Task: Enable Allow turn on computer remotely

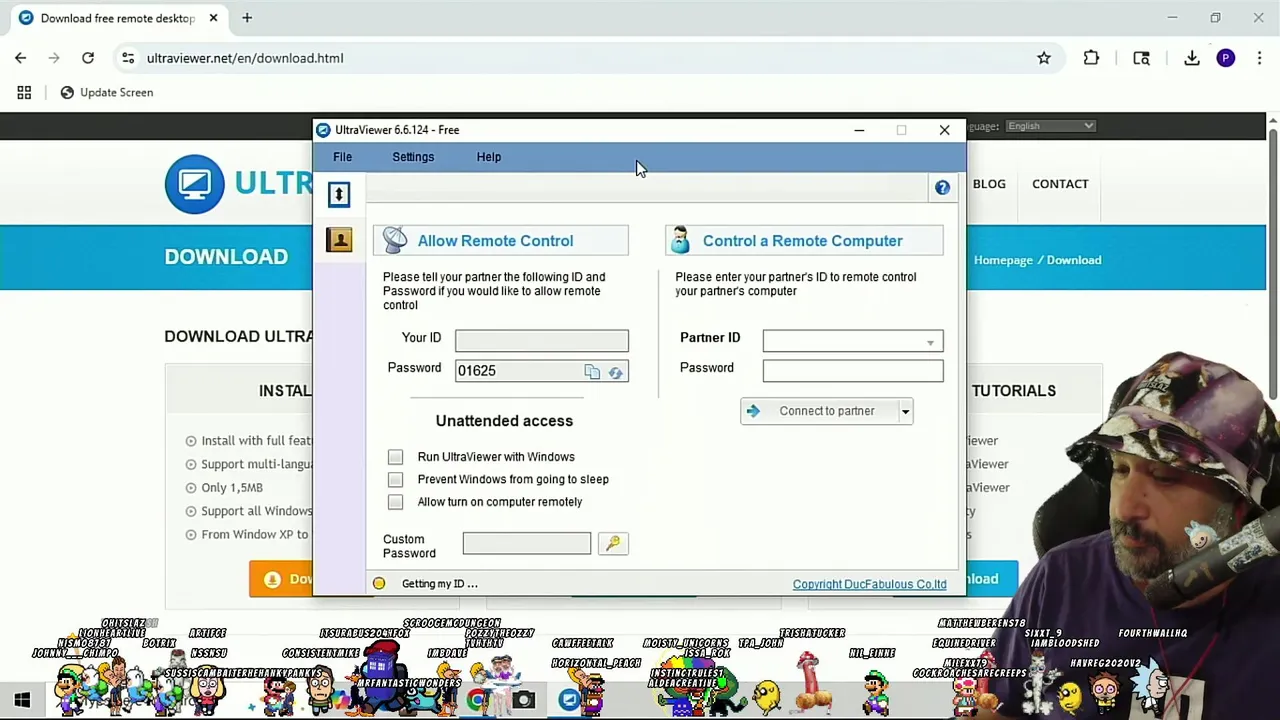Action: [x=395, y=502]
